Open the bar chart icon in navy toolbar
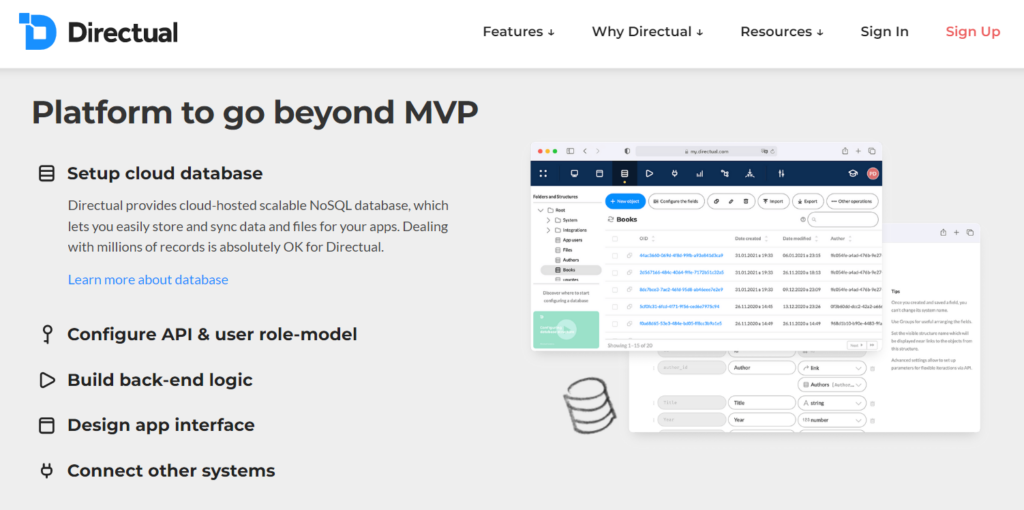 [699, 173]
